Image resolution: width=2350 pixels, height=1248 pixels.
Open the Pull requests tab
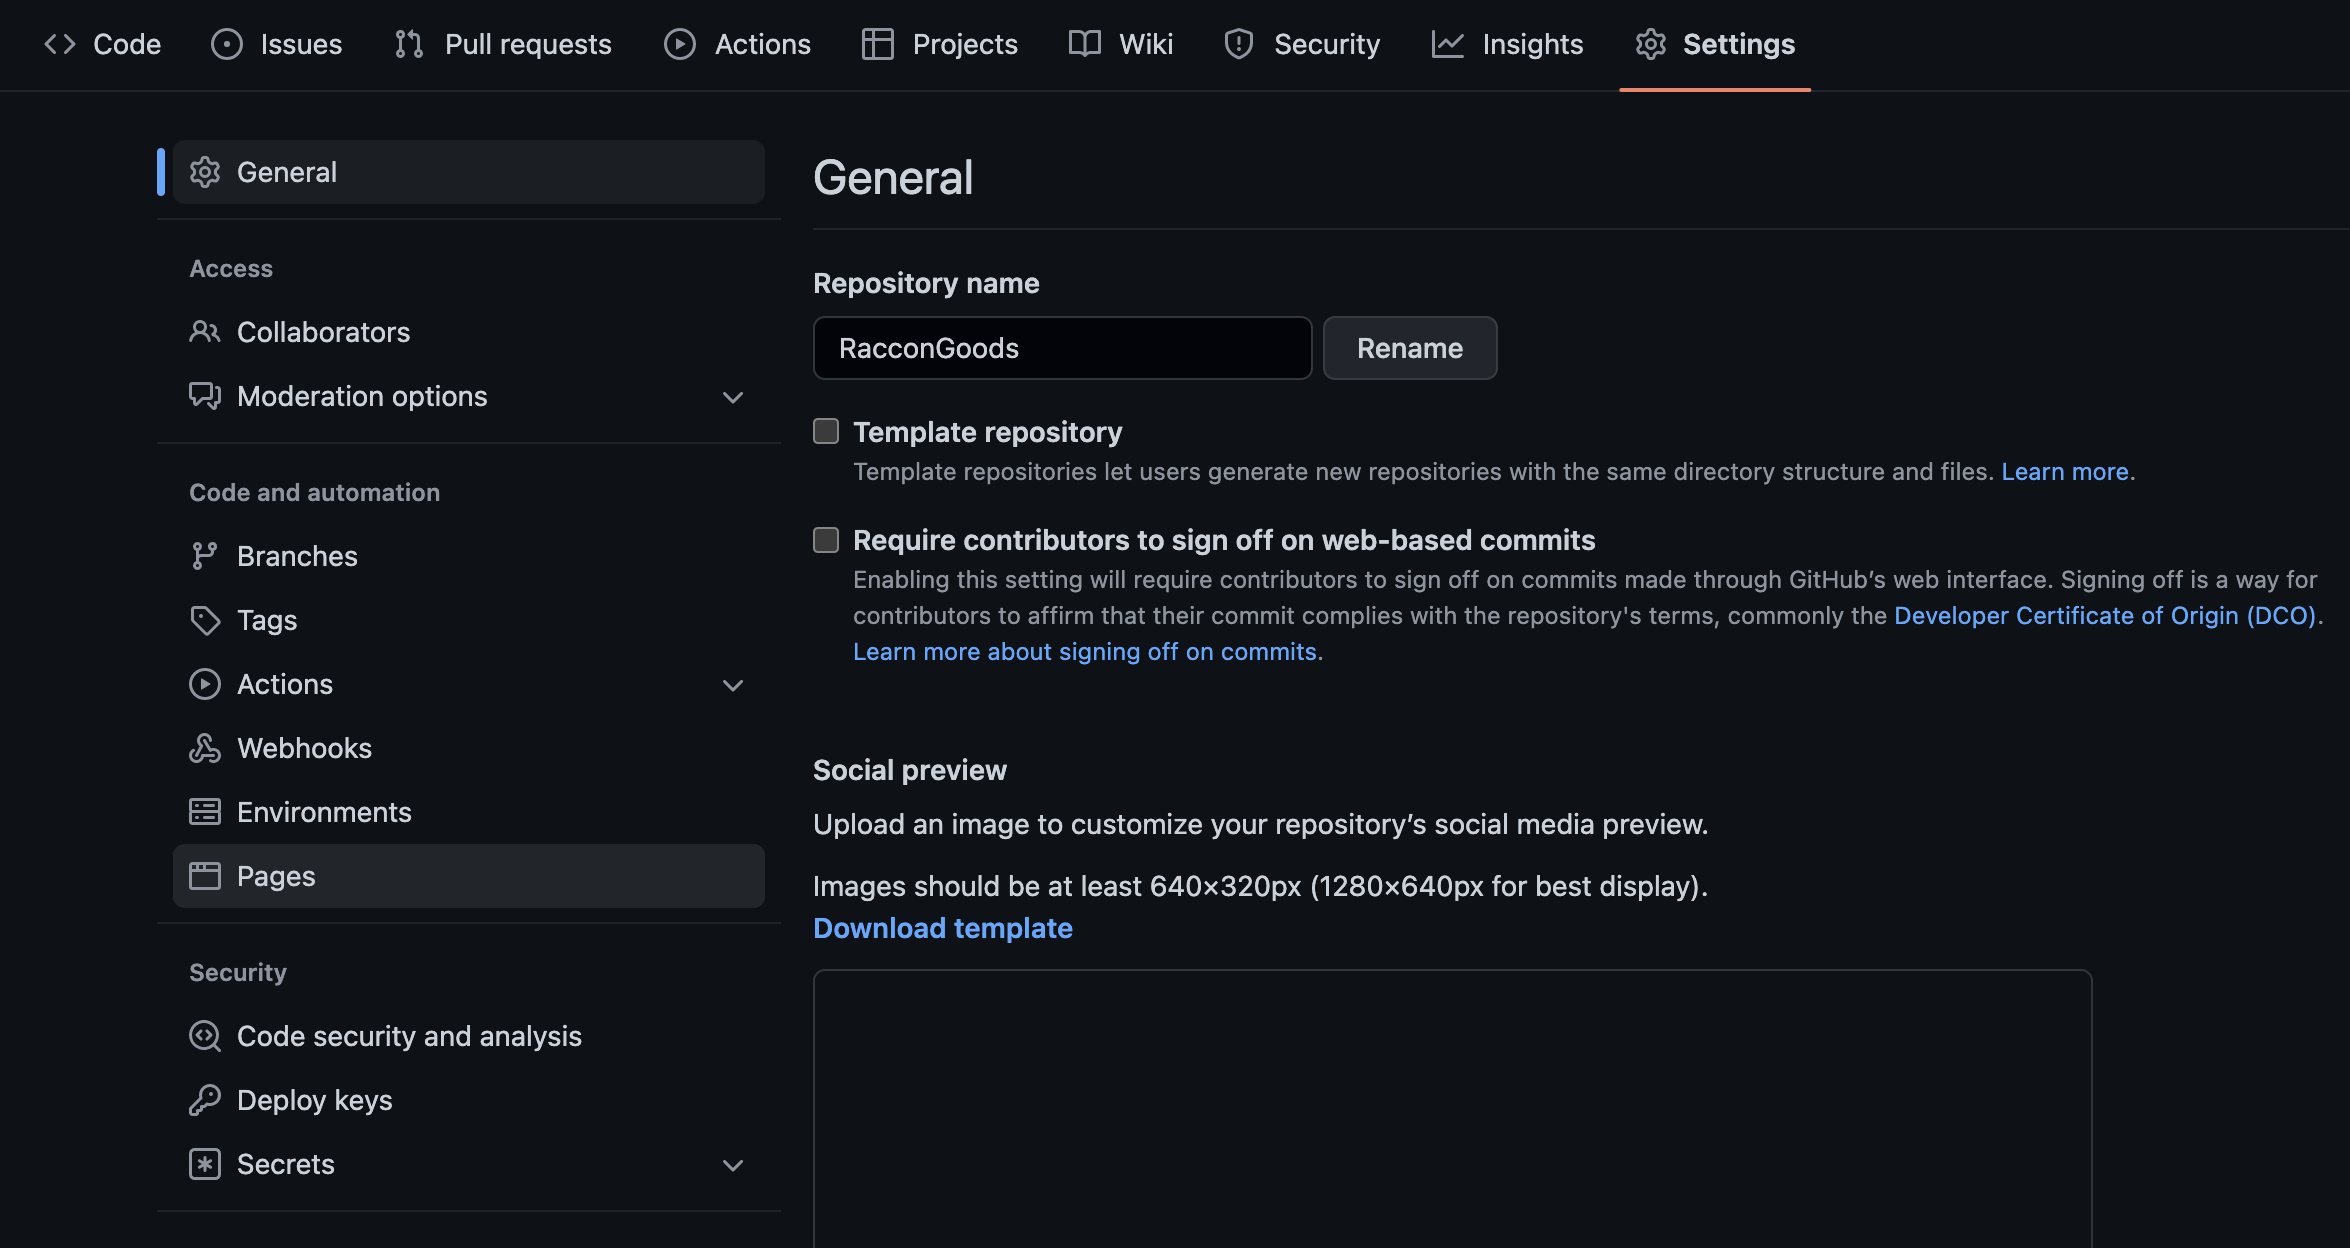pyautogui.click(x=503, y=44)
